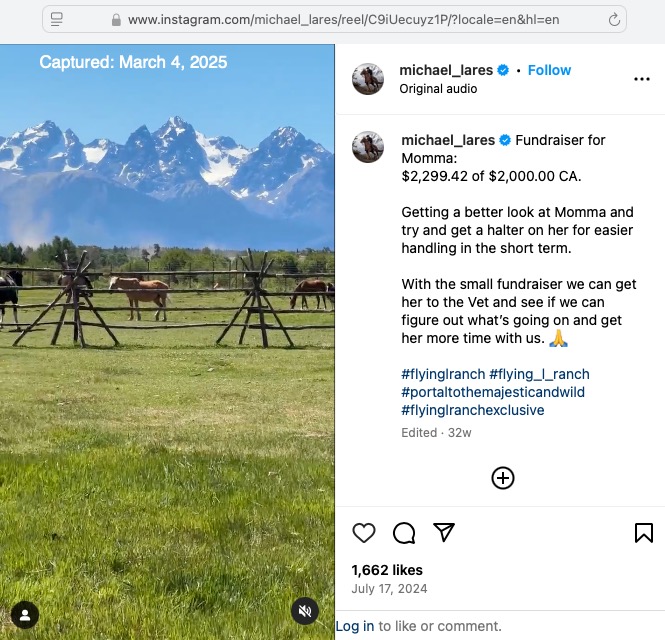Image resolution: width=665 pixels, height=640 pixels.
Task: Share post with paper plane icon
Action: point(444,532)
